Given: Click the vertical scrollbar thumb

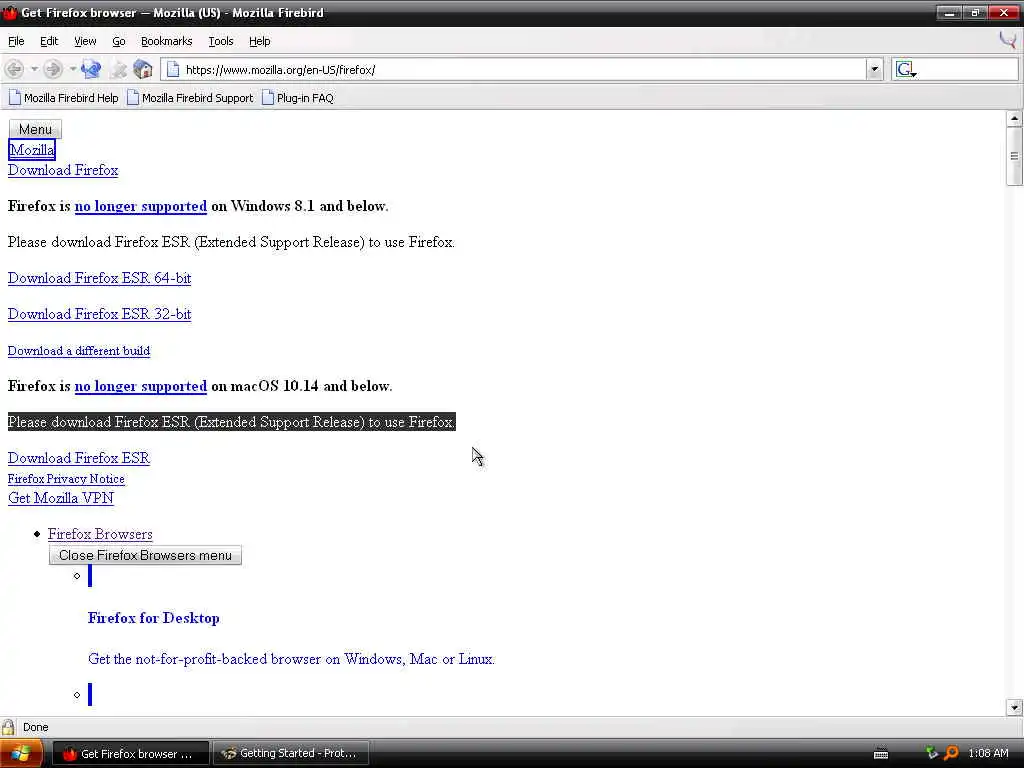Looking at the screenshot, I should [x=1014, y=156].
